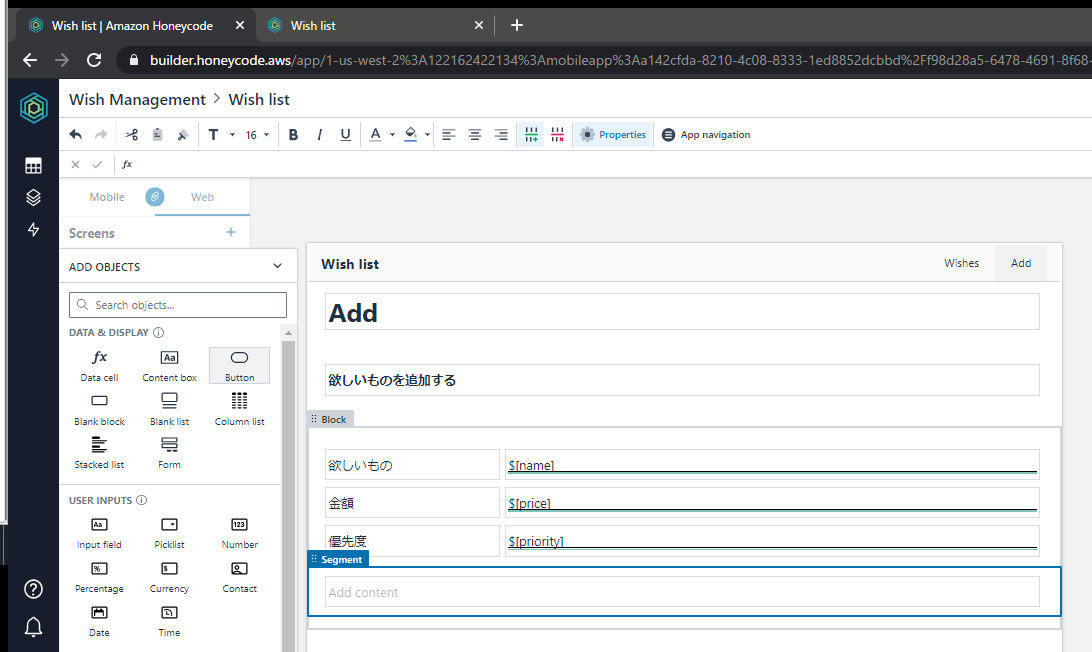Toggle bold formatting
The image size is (1092, 652).
(293, 134)
